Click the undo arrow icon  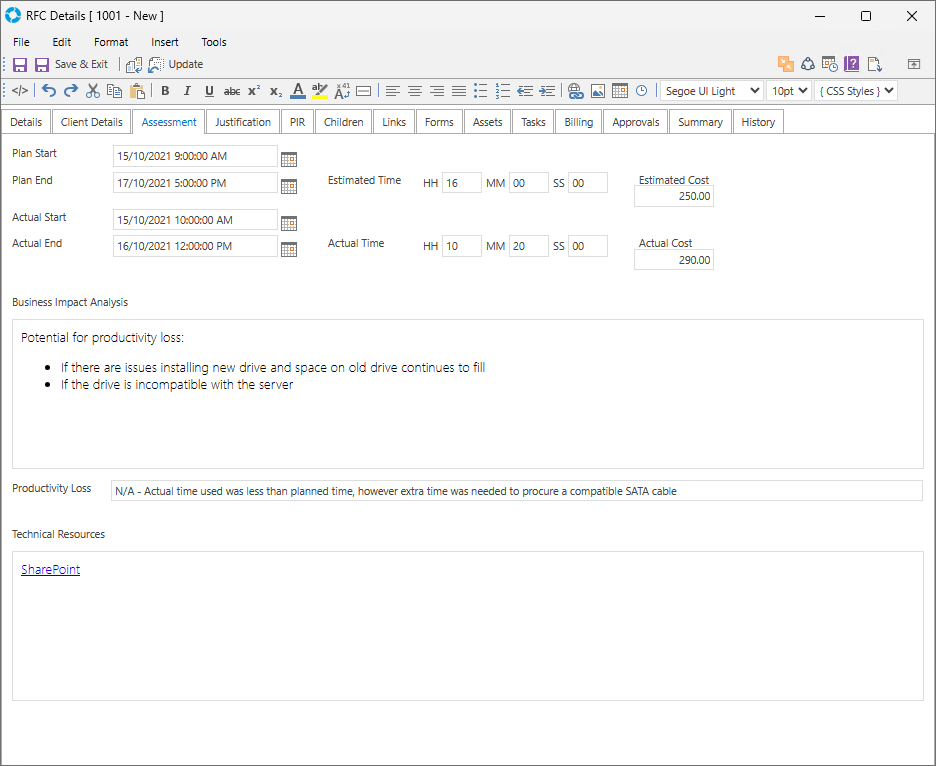49,91
